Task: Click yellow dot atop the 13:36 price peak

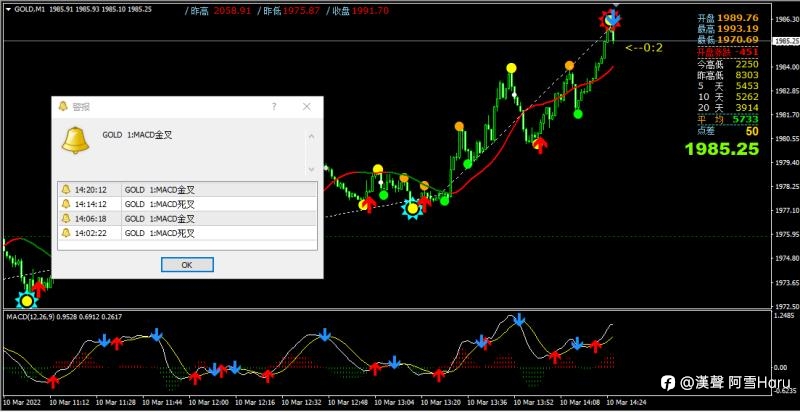Action: 511,68
